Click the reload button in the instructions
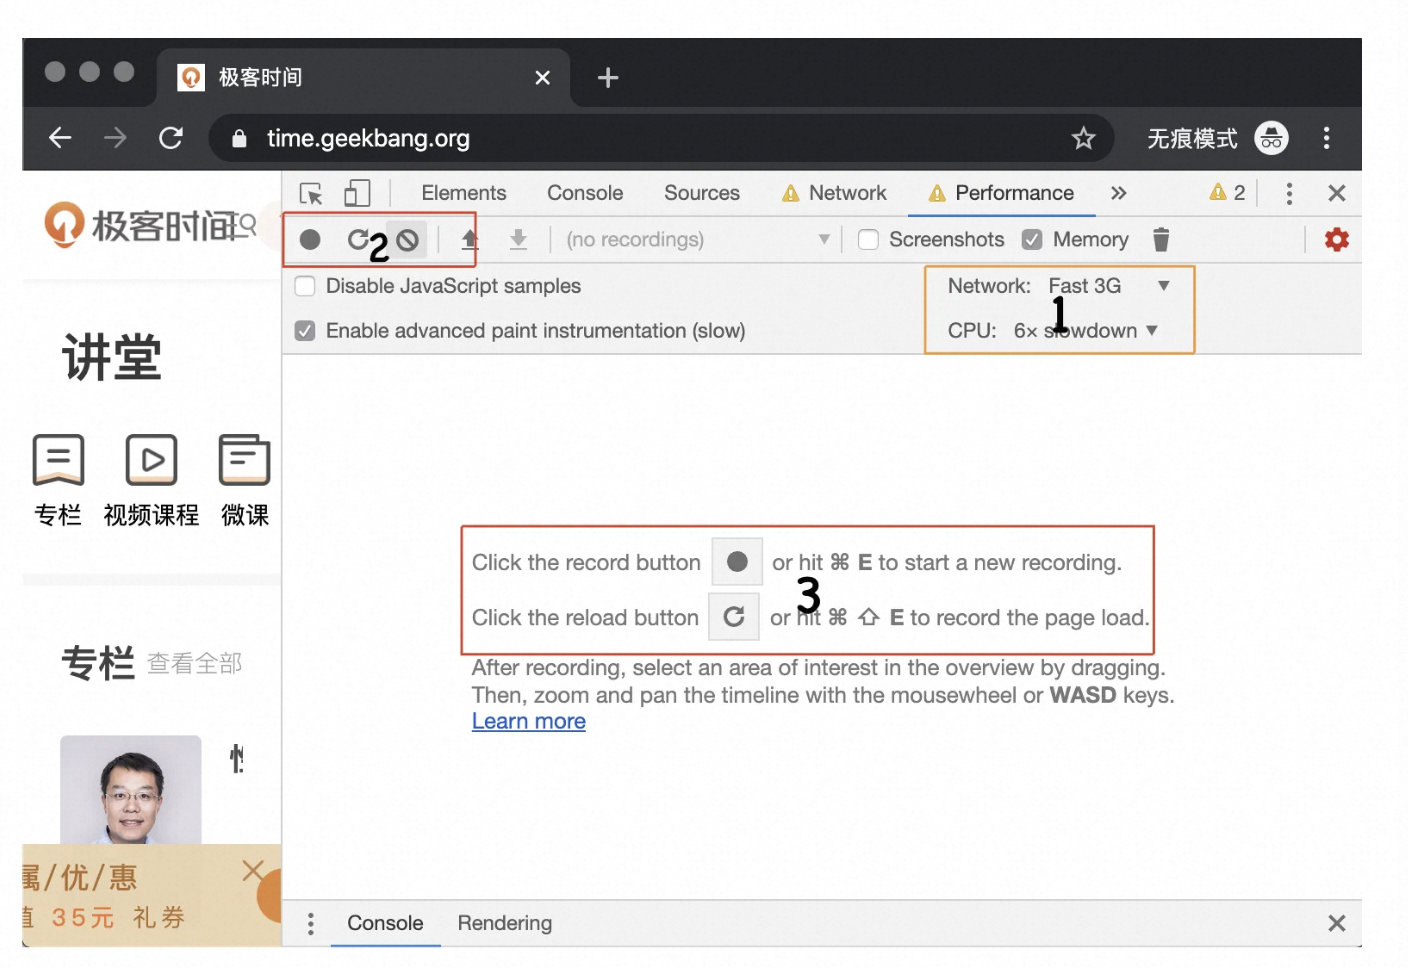This screenshot has height=968, width=1408. click(734, 617)
